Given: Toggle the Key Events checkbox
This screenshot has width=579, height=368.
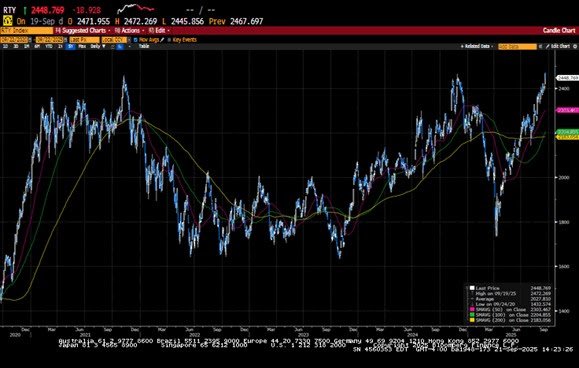Looking at the screenshot, I should click(x=169, y=39).
